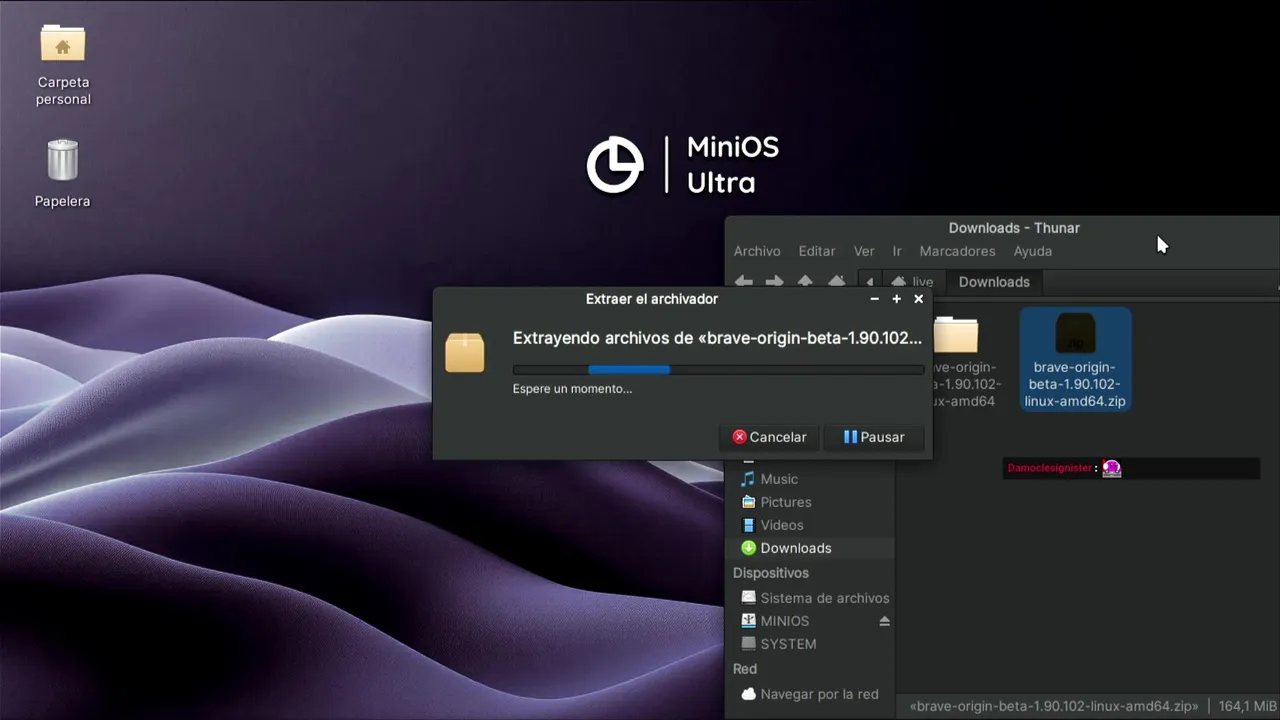Click the home folder toolbar icon
Image resolution: width=1280 pixels, height=720 pixels.
837,282
